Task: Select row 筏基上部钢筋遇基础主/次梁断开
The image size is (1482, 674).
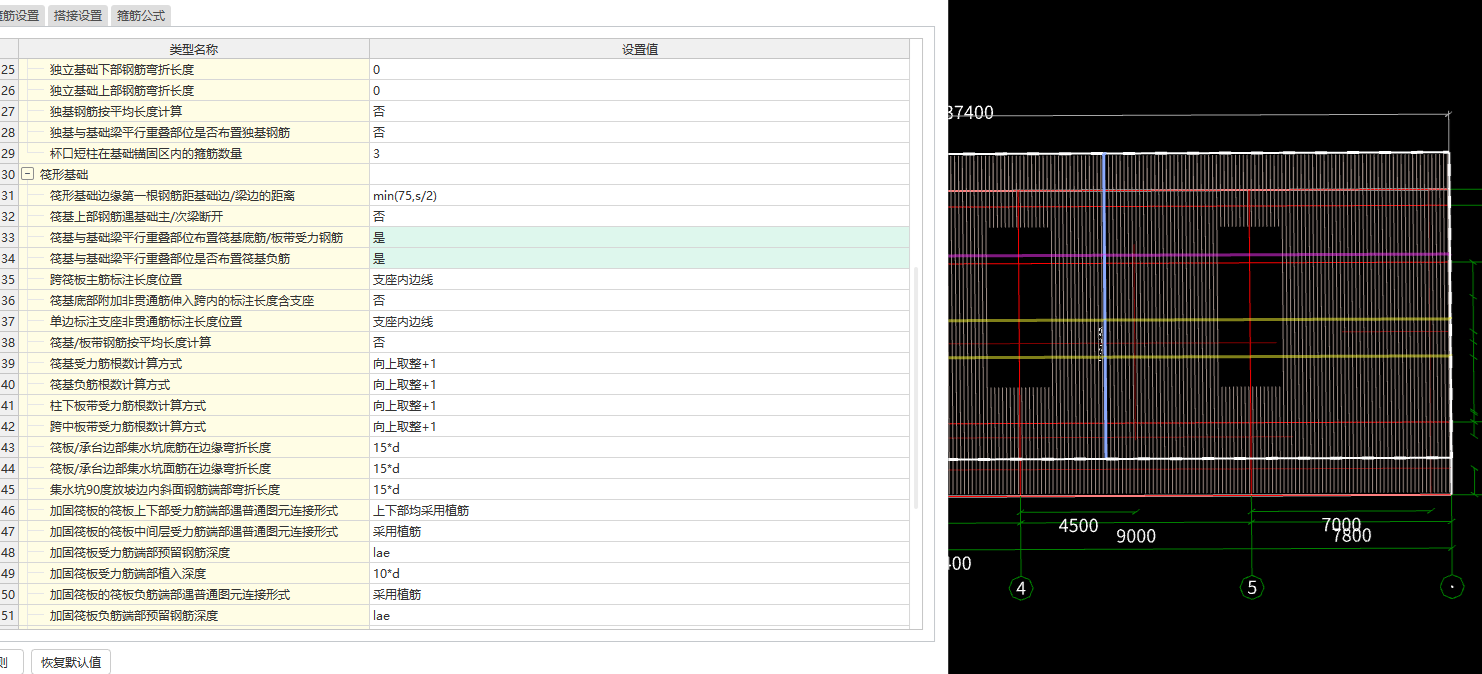Action: tap(194, 217)
